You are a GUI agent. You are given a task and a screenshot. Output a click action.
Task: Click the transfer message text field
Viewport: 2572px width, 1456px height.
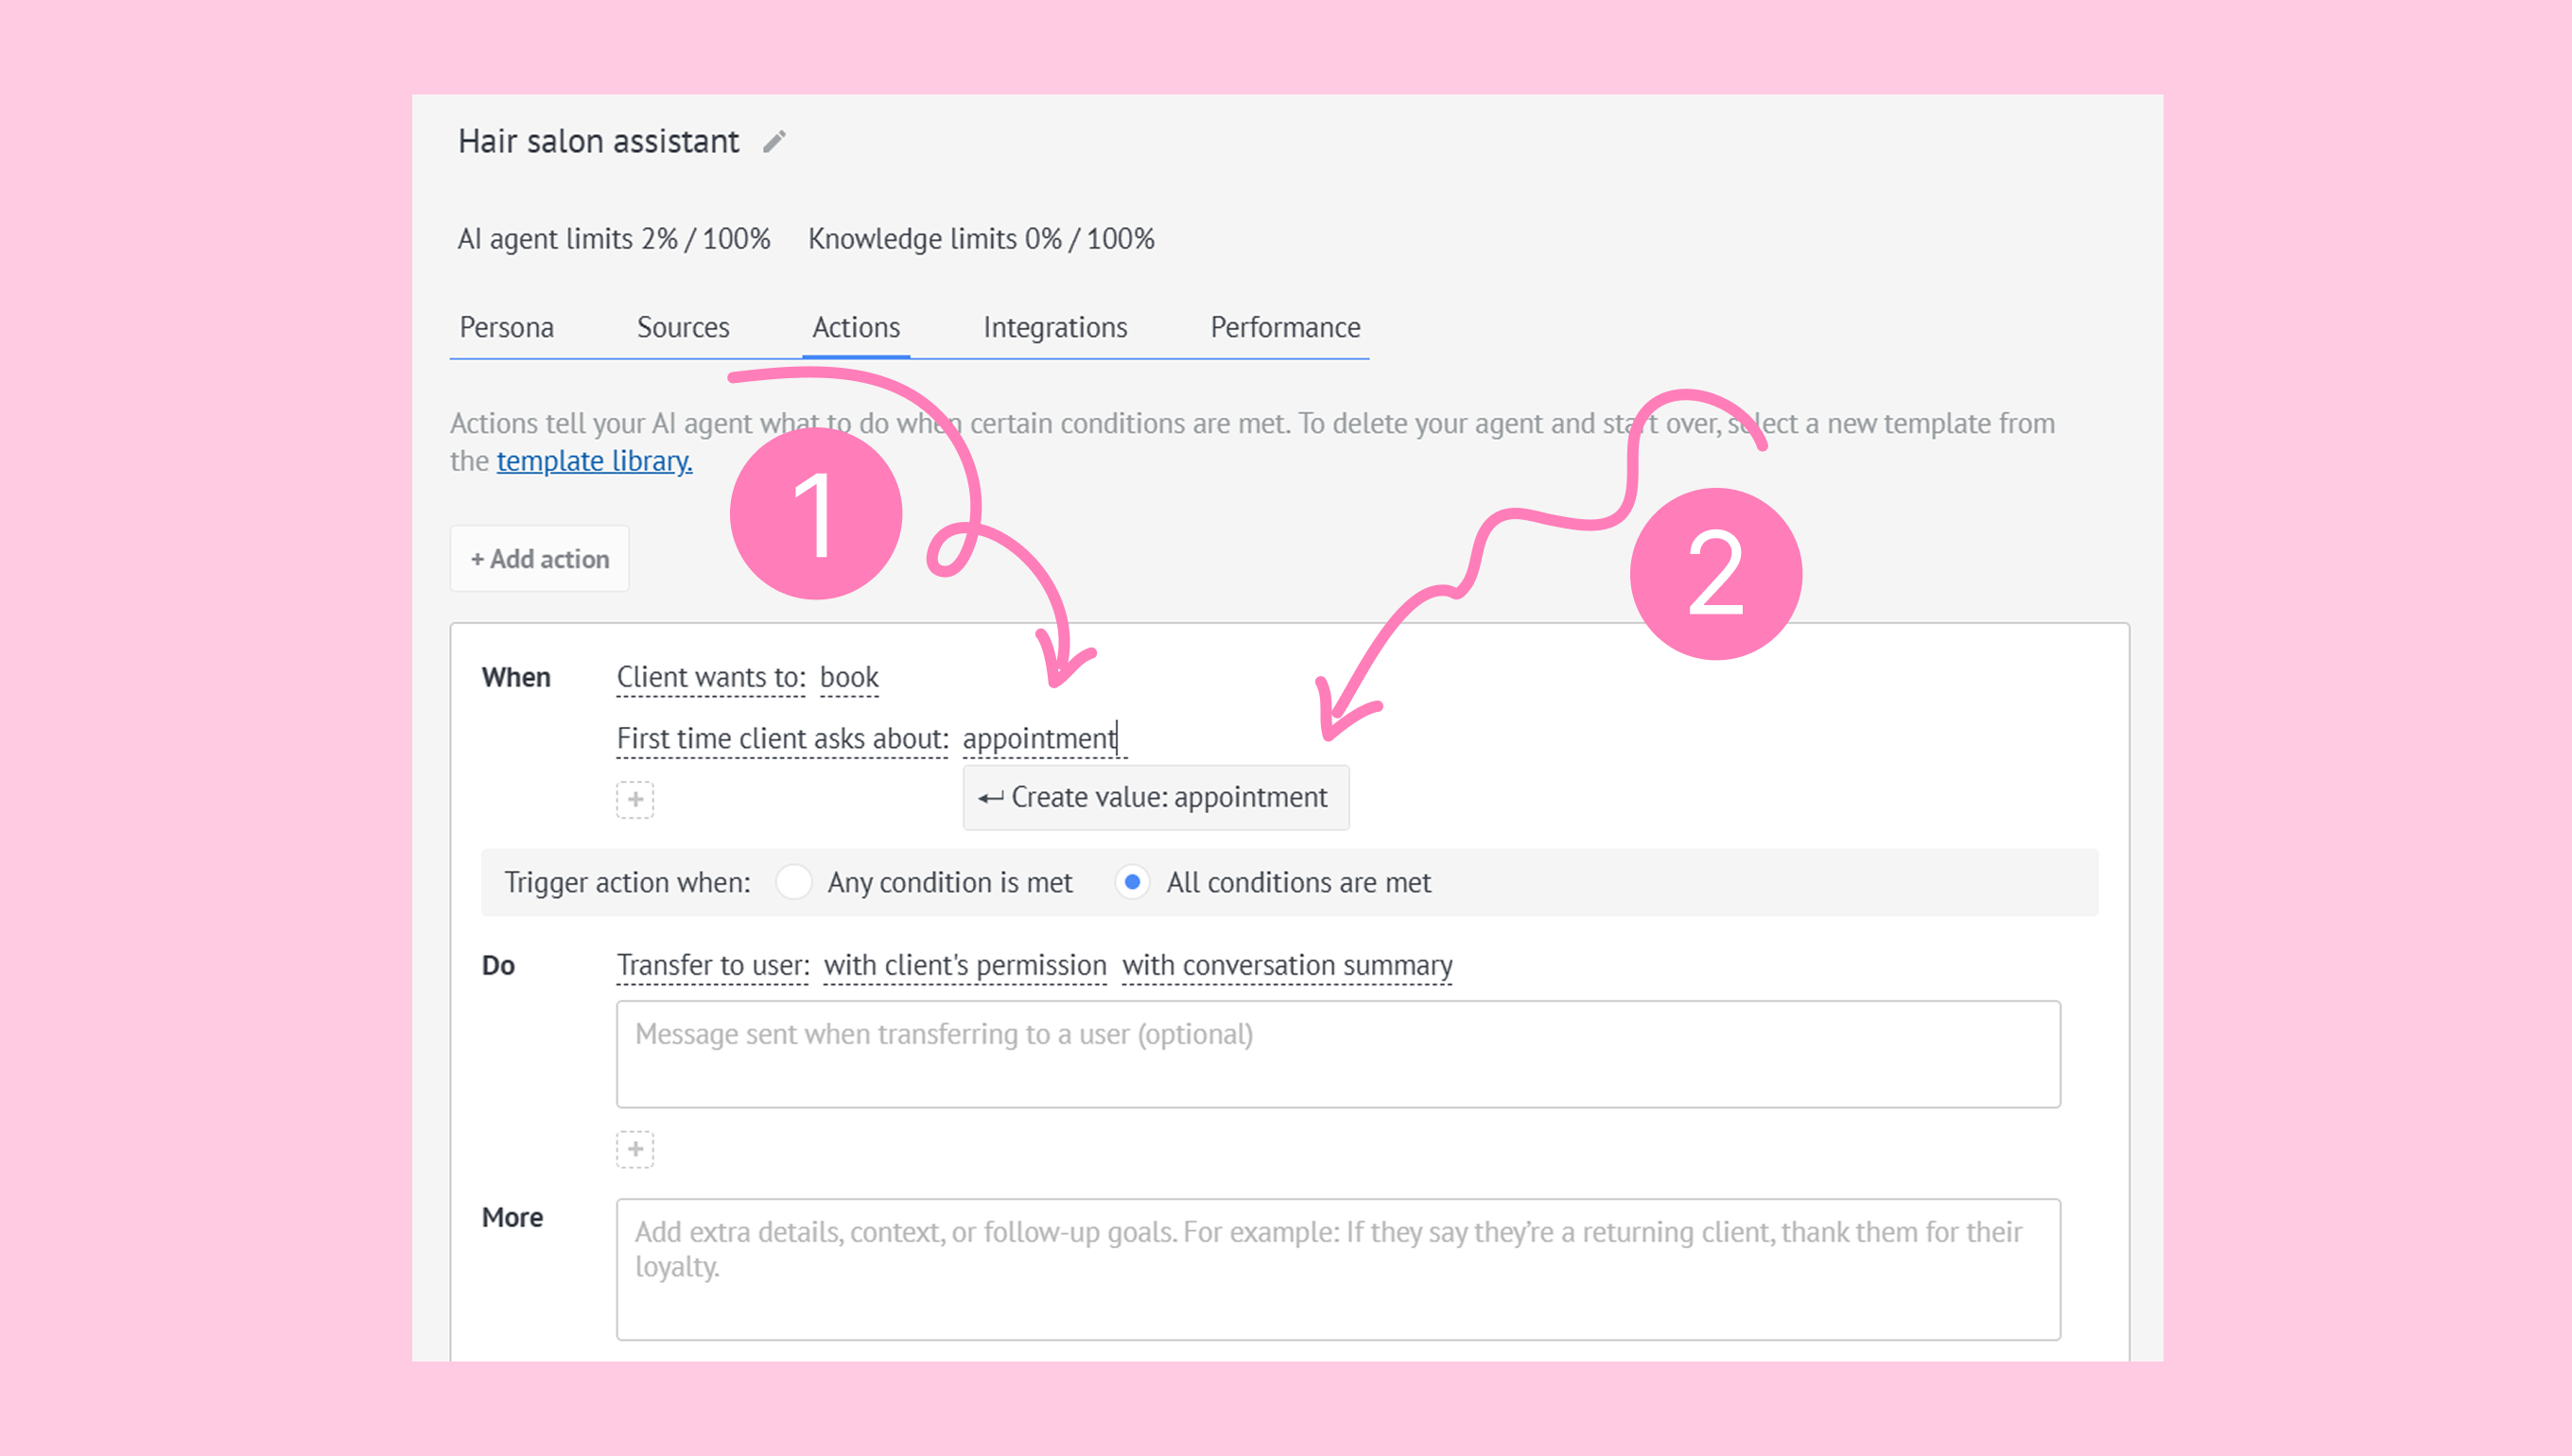click(x=1338, y=1054)
